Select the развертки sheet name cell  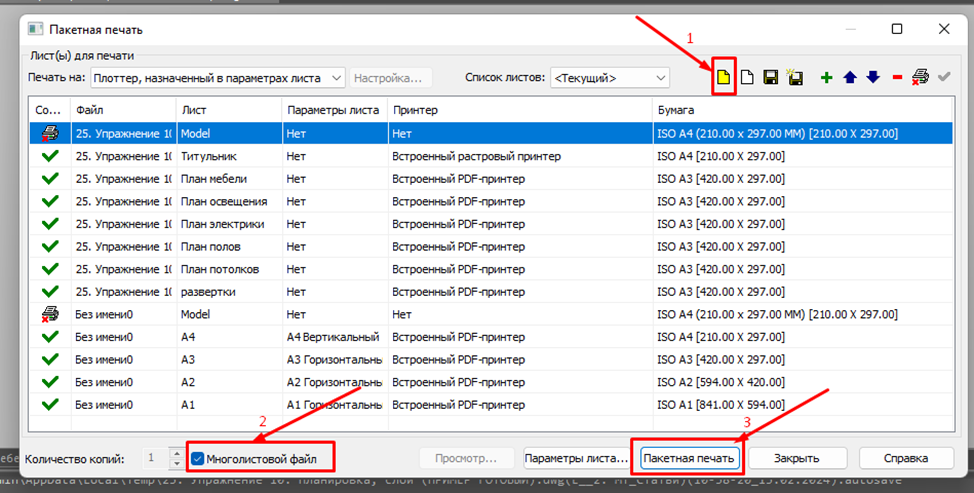[229, 292]
